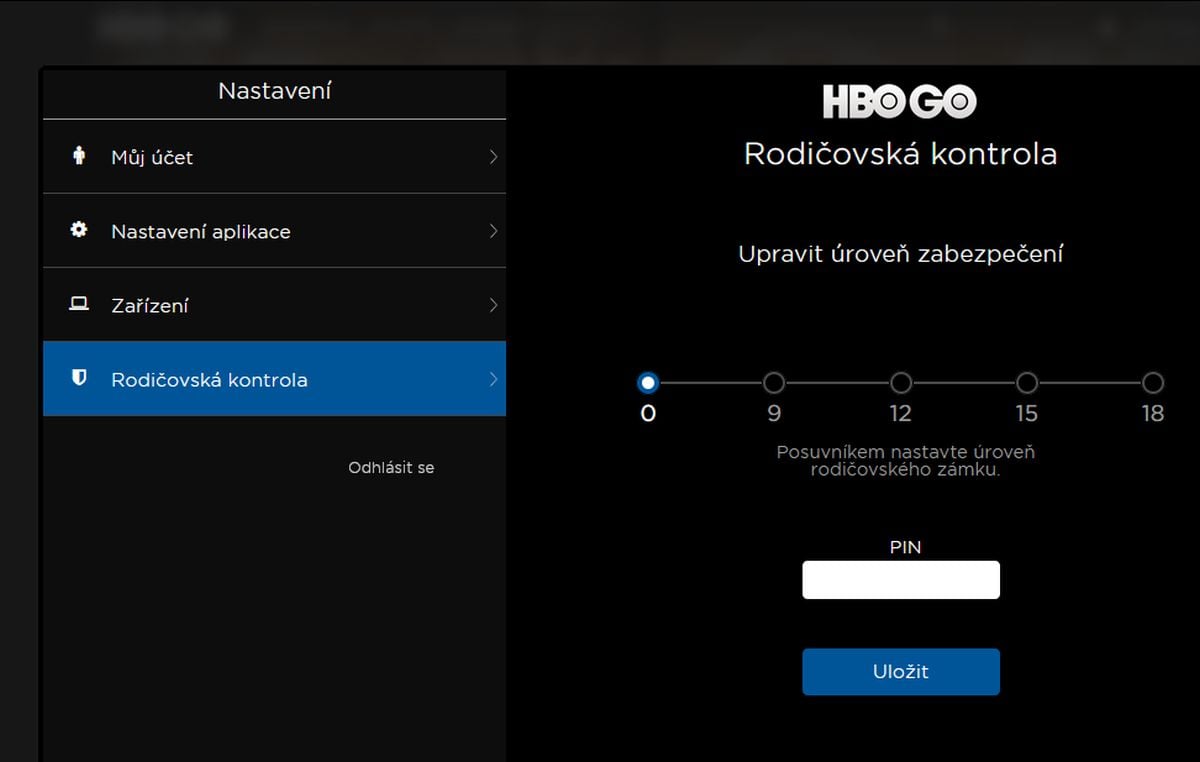Click the shield icon beside Rodičovská kontrola
This screenshot has height=762, width=1200.
click(79, 379)
